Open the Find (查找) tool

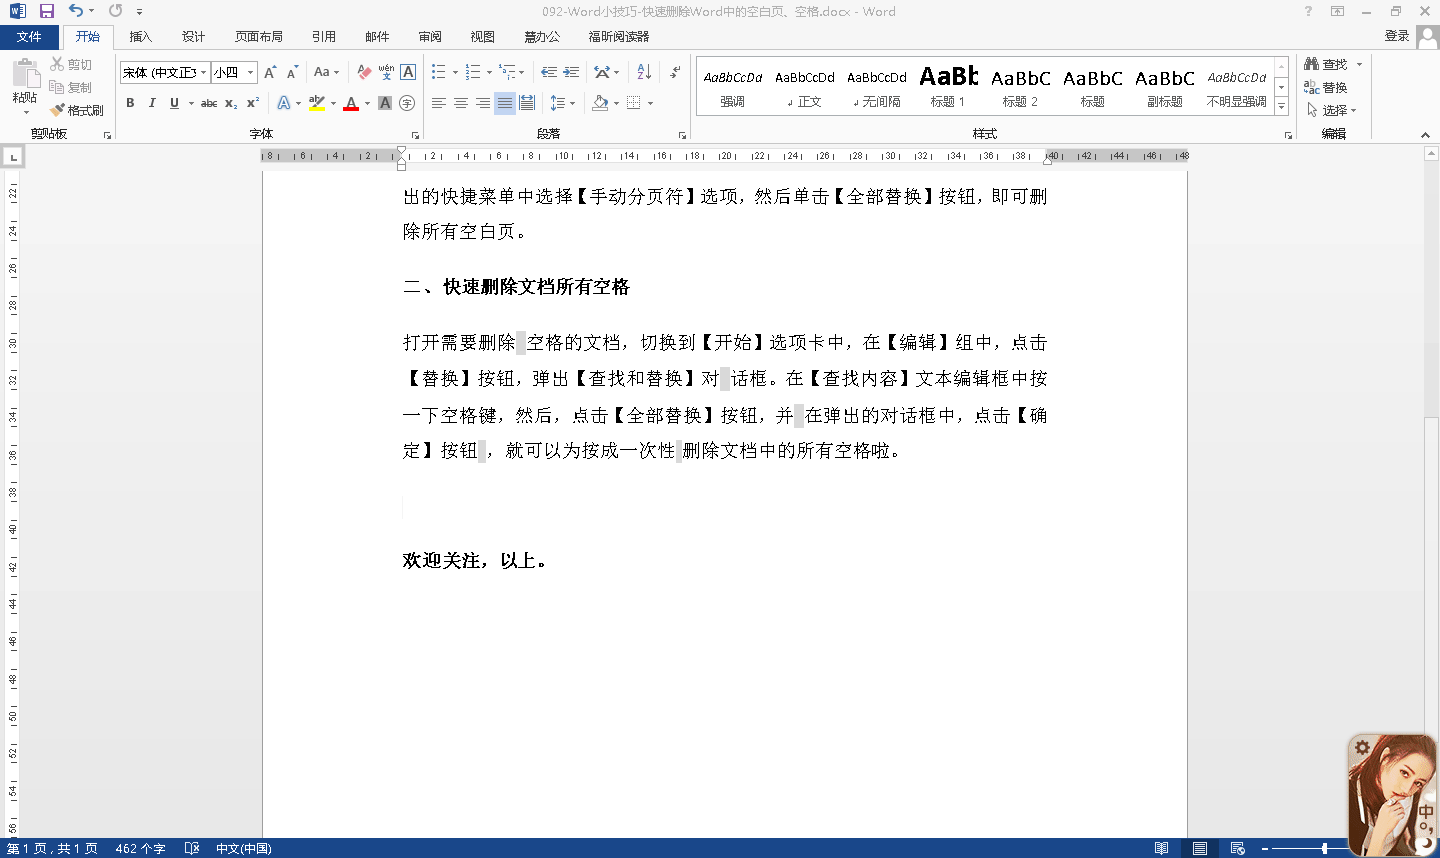click(x=1333, y=63)
